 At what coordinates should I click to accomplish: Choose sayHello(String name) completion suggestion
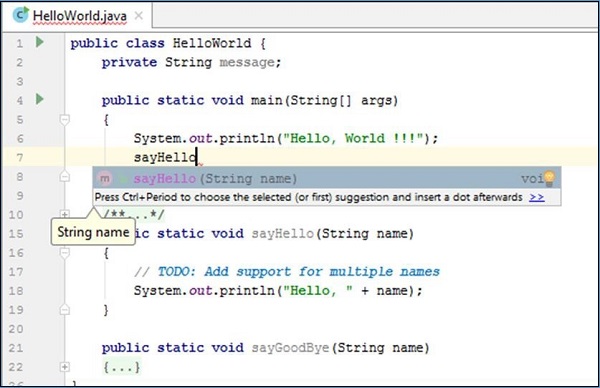tap(327, 178)
